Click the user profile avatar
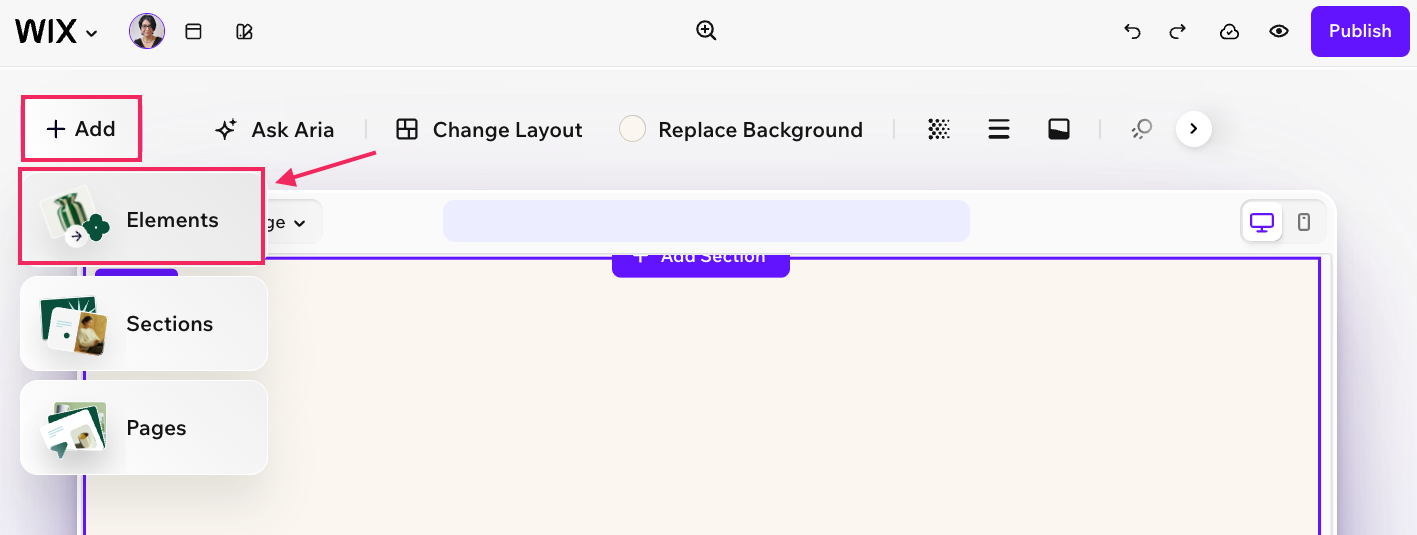Viewport: 1417px width, 535px height. point(147,32)
